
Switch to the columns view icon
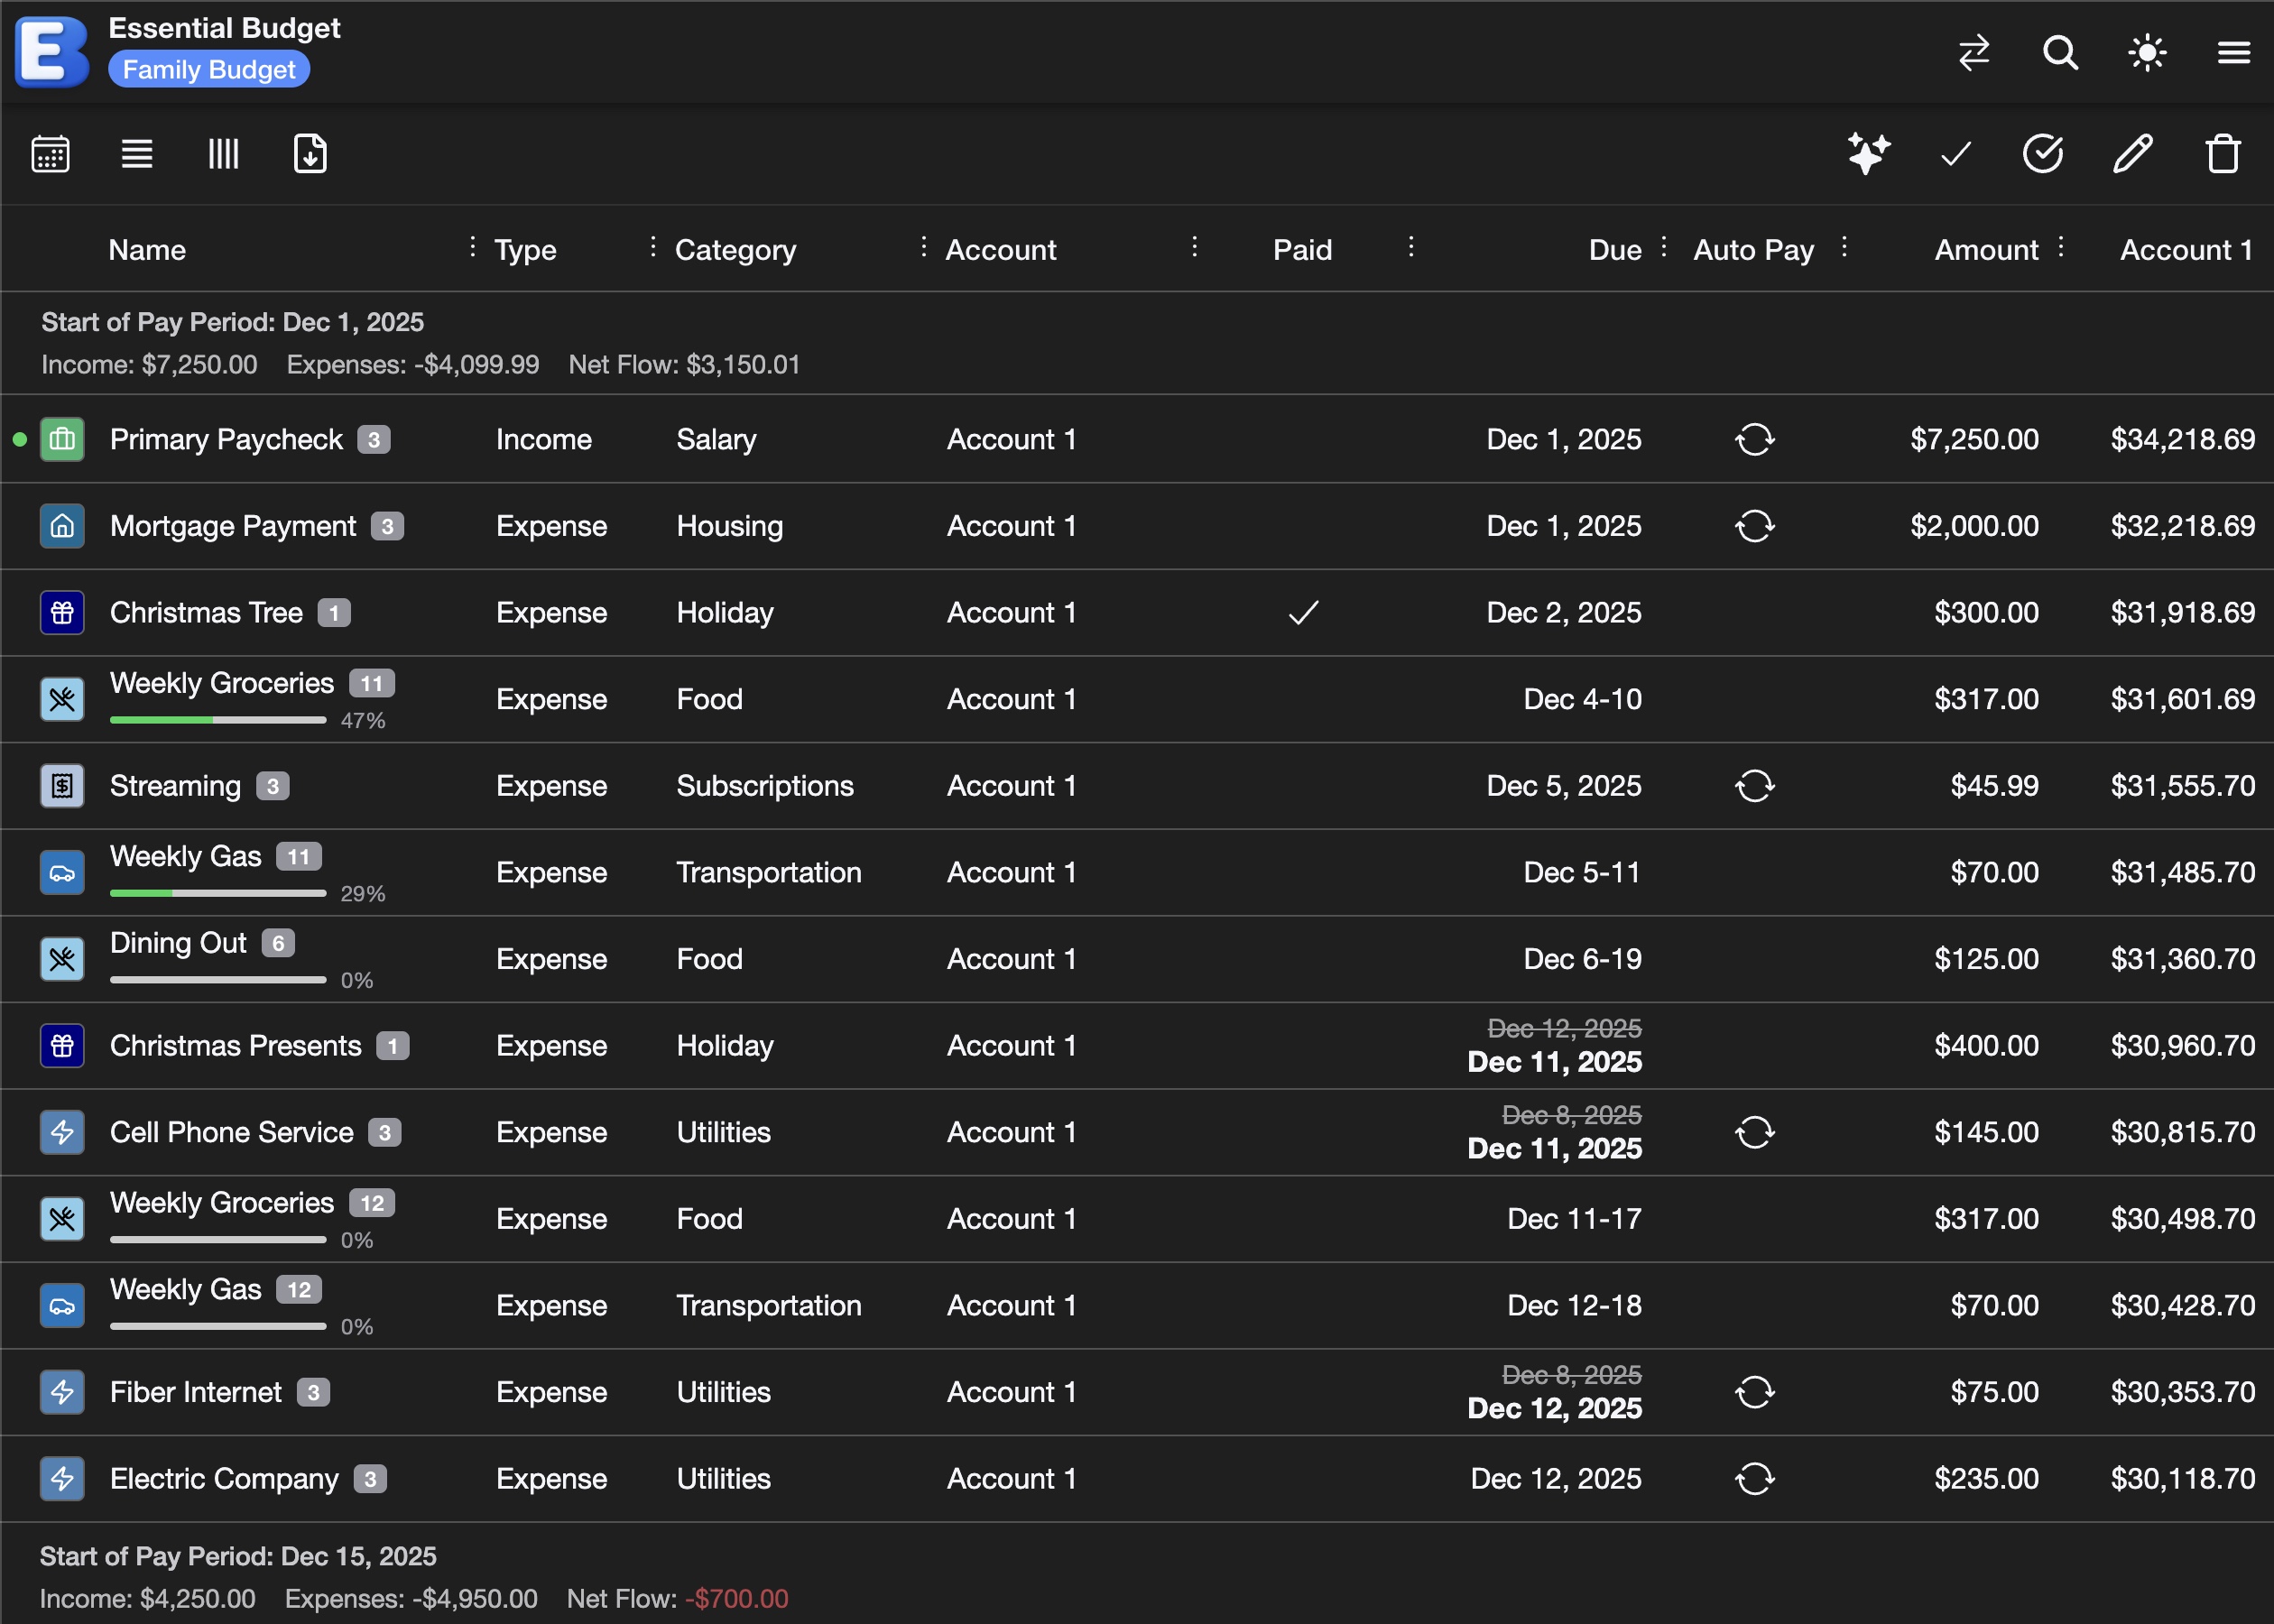click(x=223, y=154)
